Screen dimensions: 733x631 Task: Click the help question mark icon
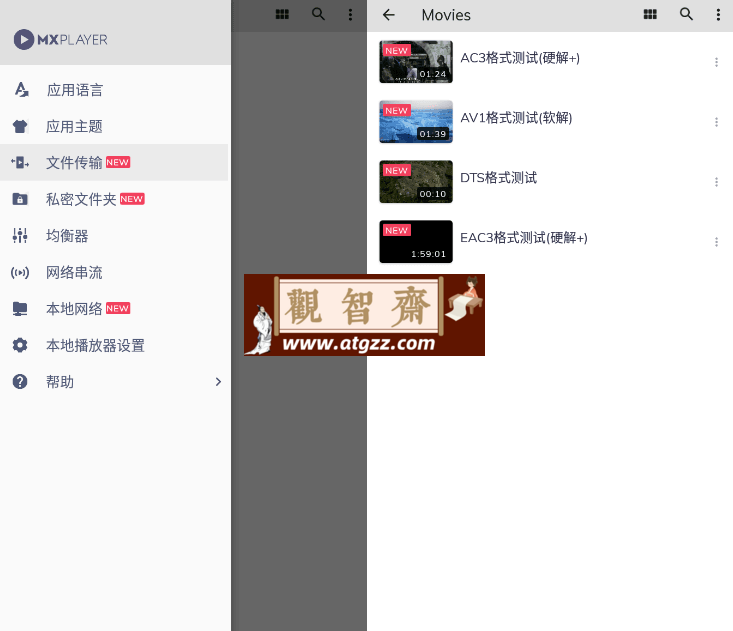(20, 382)
